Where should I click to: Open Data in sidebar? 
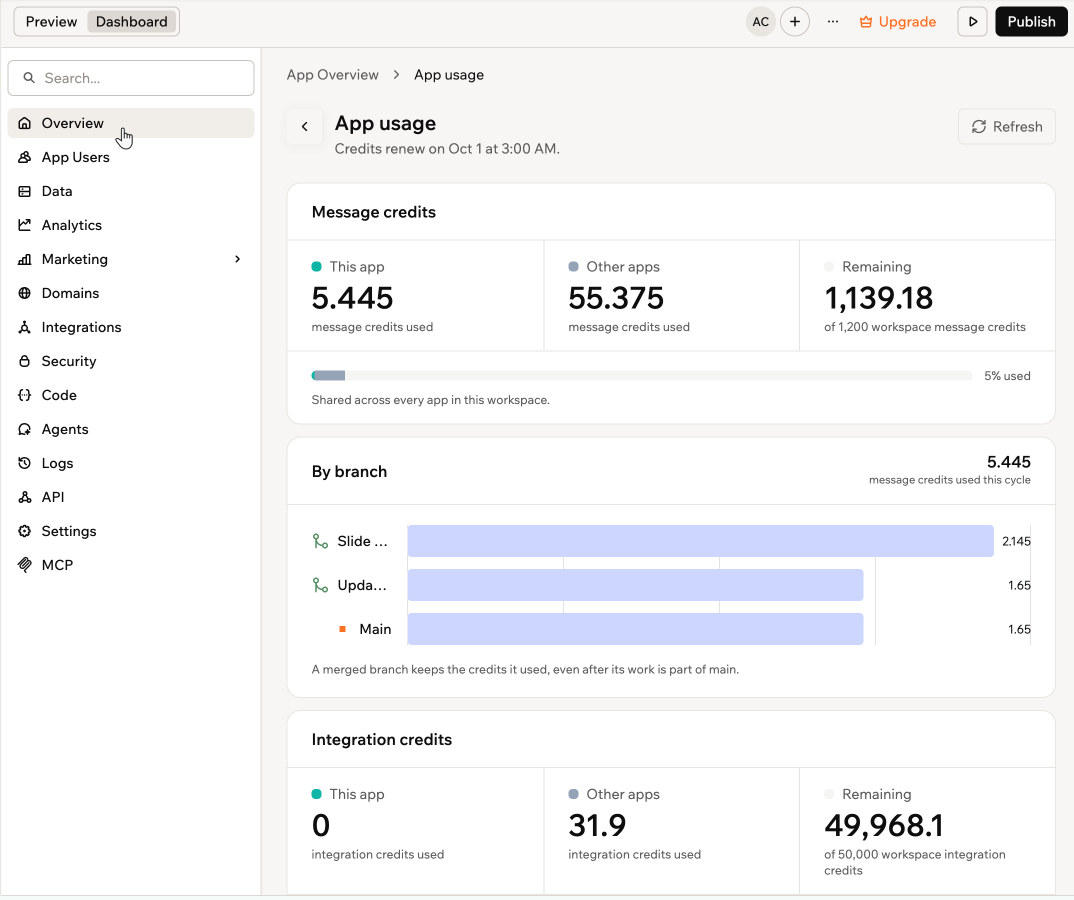point(131,191)
